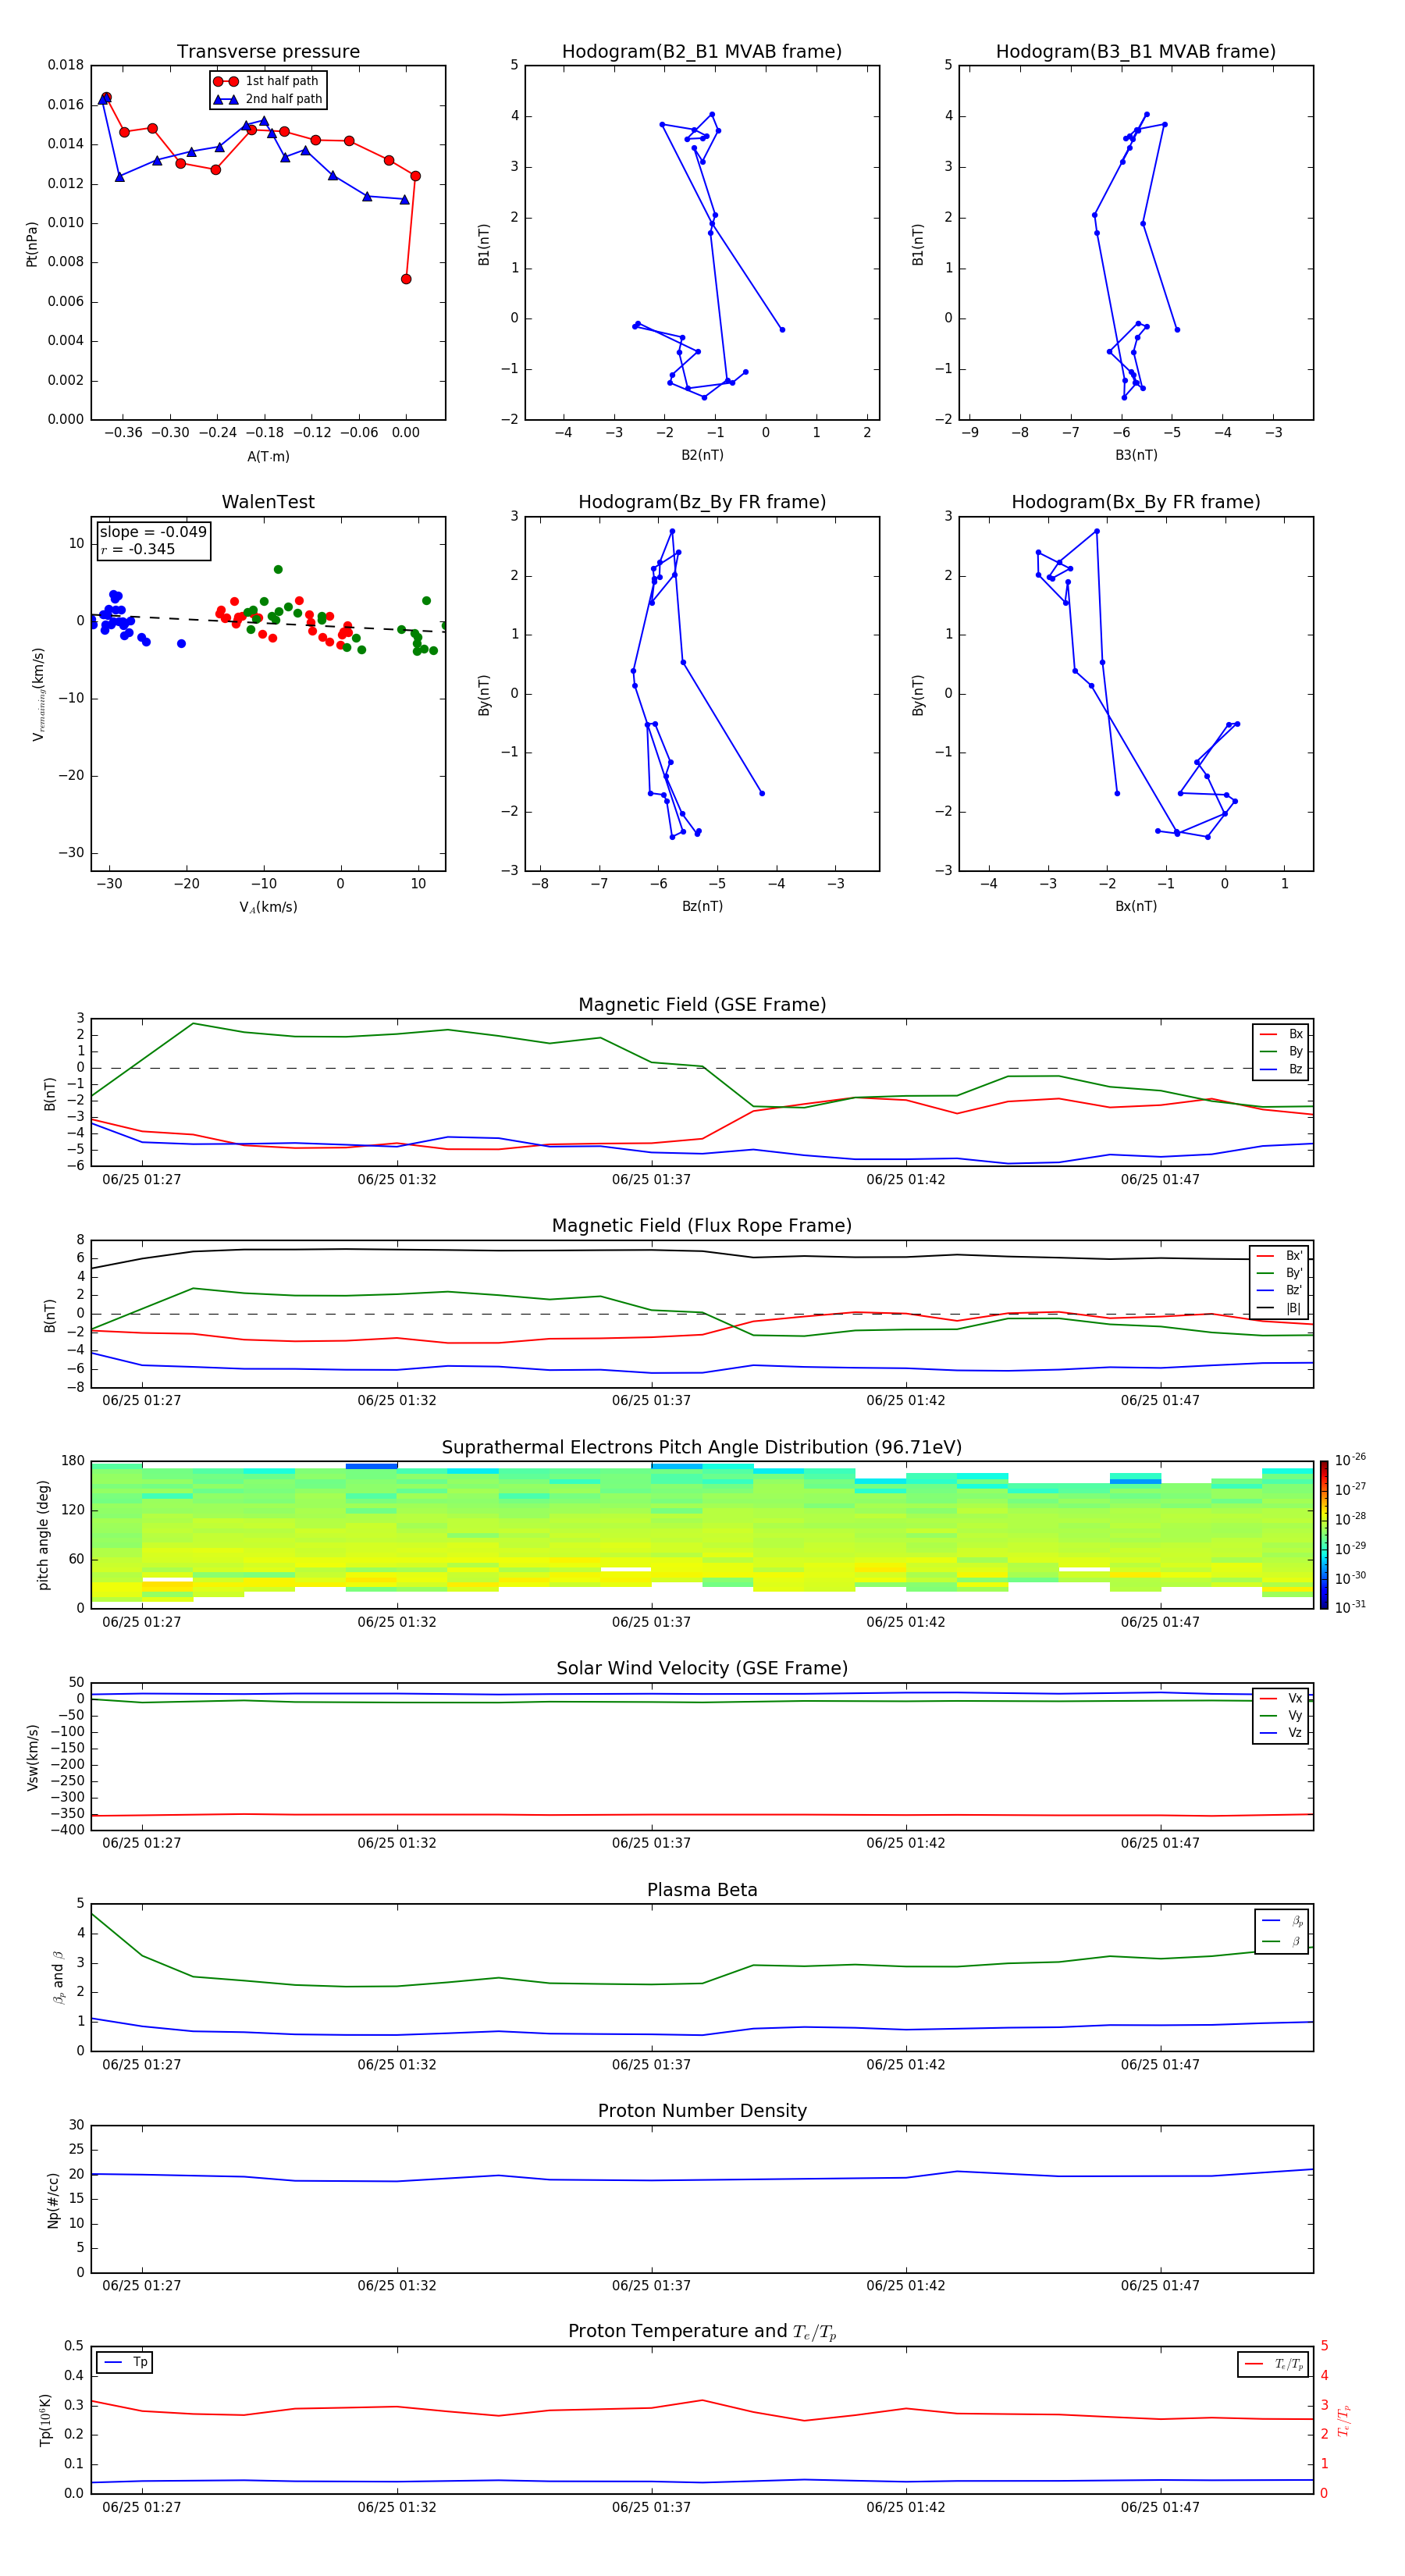This screenshot has height=2576, width=1405.
Task: Click the Hodogram(Bz_By FR frame) title
Action: coord(702,502)
